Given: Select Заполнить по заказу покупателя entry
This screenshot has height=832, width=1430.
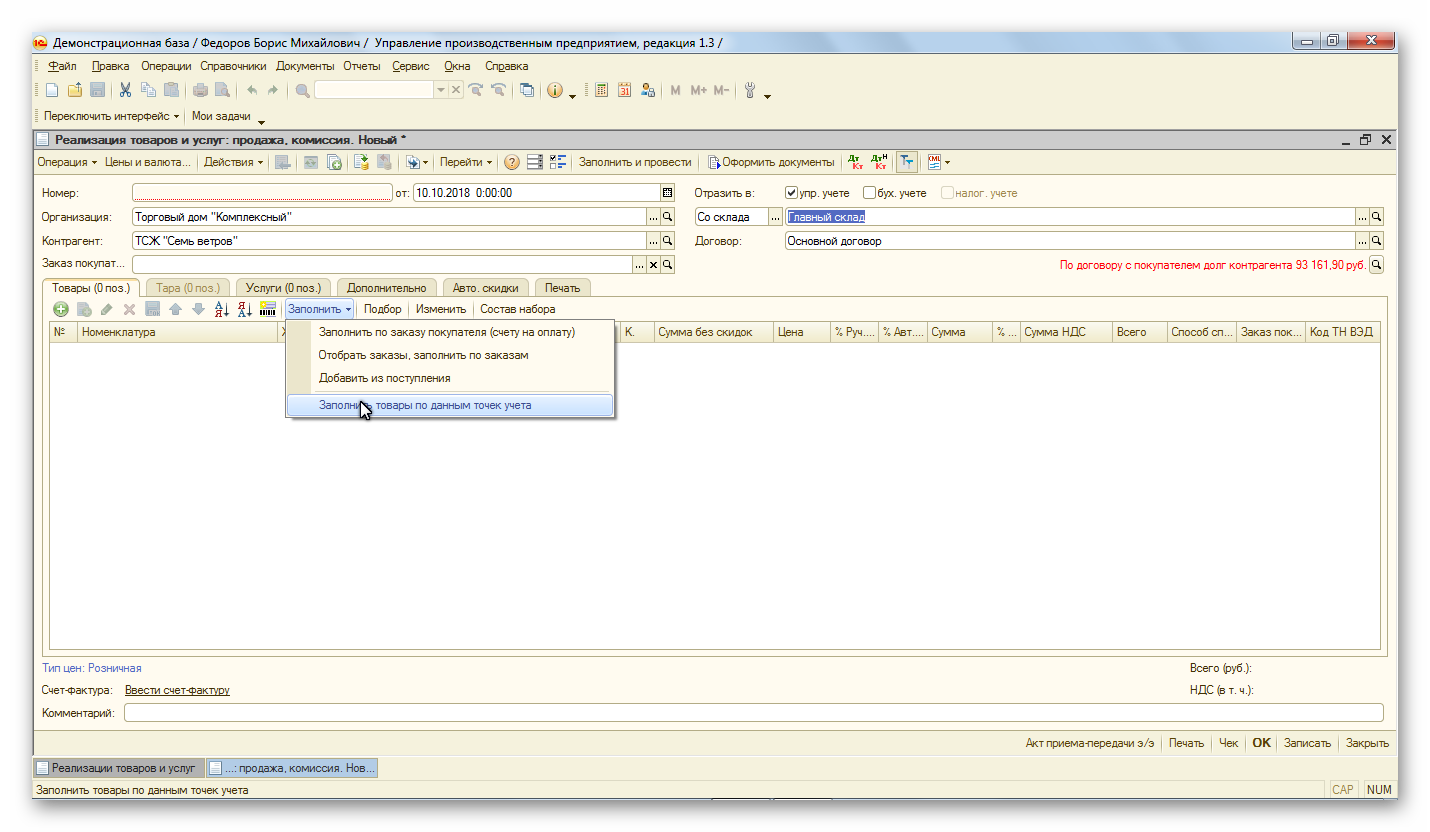Looking at the screenshot, I should 450,332.
